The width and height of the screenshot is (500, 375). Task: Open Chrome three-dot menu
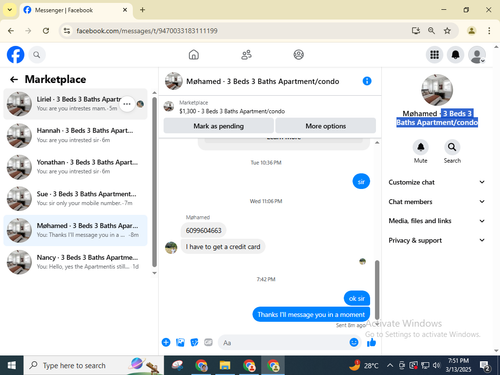coord(489,31)
